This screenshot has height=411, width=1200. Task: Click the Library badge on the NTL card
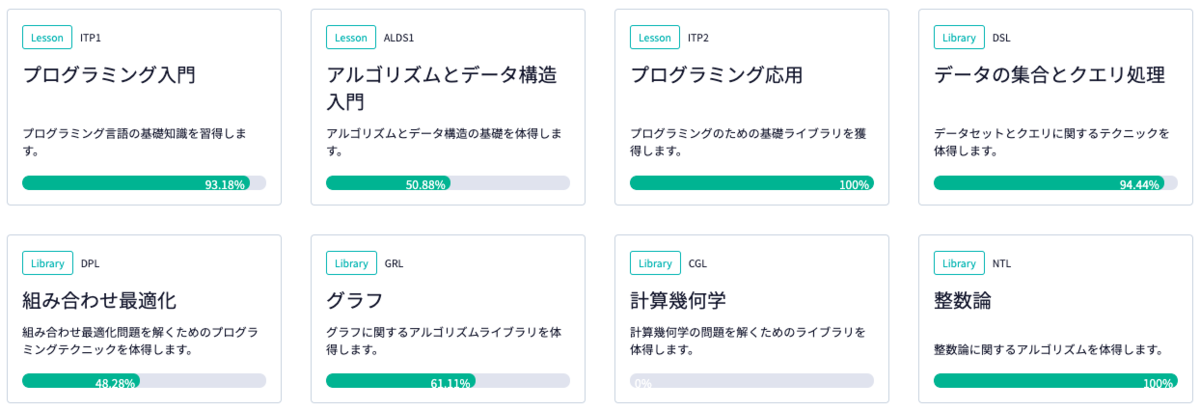click(x=959, y=263)
